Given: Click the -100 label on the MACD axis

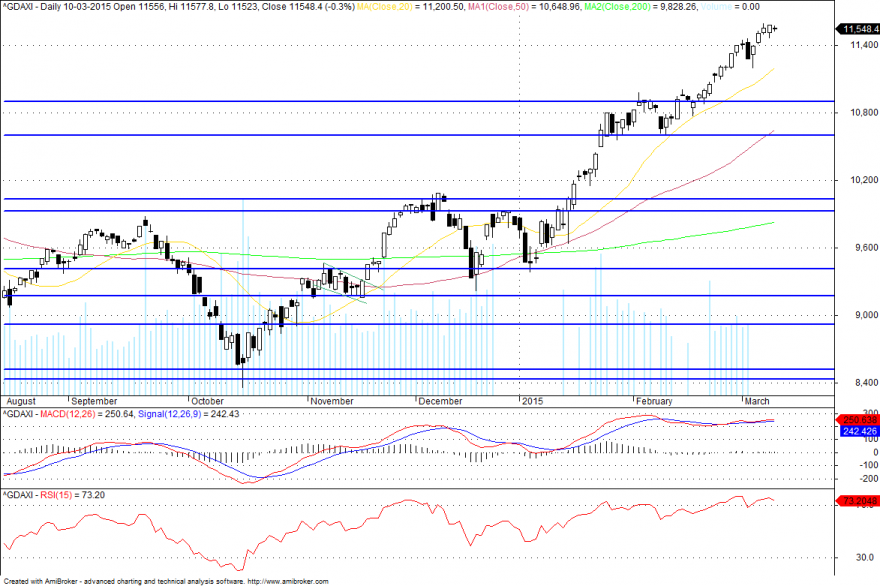Looking at the screenshot, I should [869, 465].
